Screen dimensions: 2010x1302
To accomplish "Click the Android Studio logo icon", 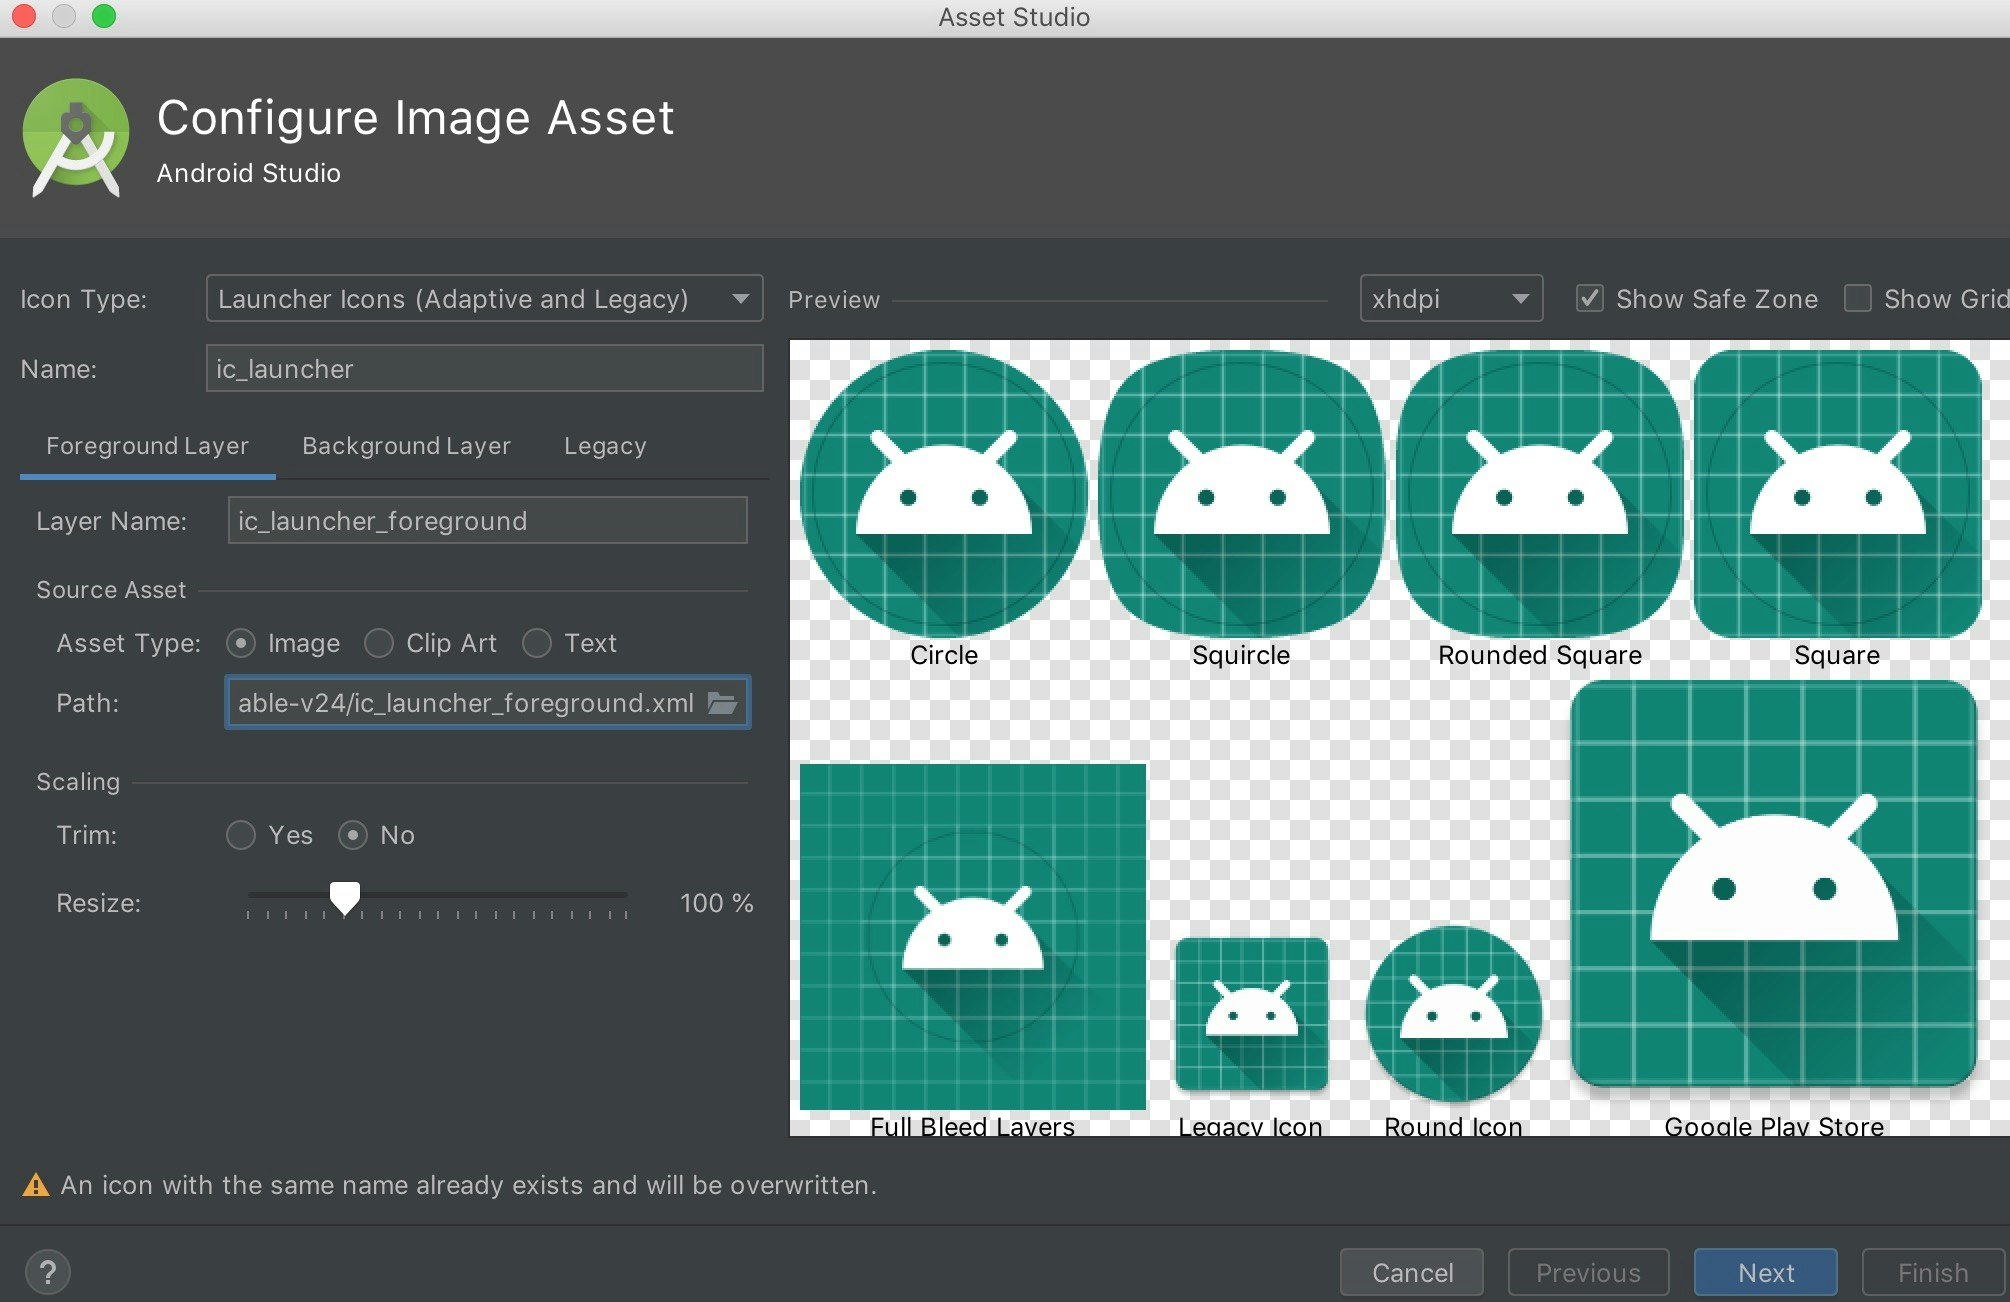I will [76, 138].
